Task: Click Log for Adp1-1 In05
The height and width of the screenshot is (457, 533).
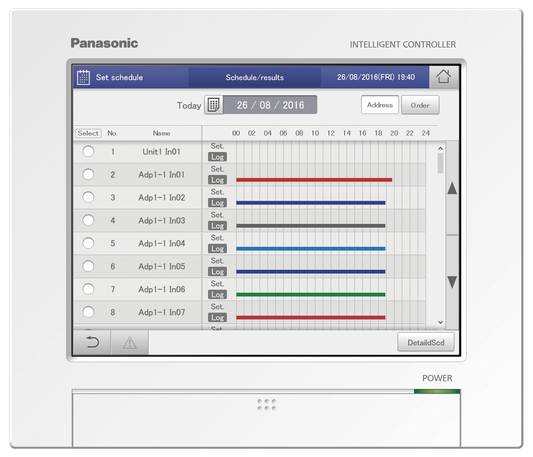Action: click(218, 272)
